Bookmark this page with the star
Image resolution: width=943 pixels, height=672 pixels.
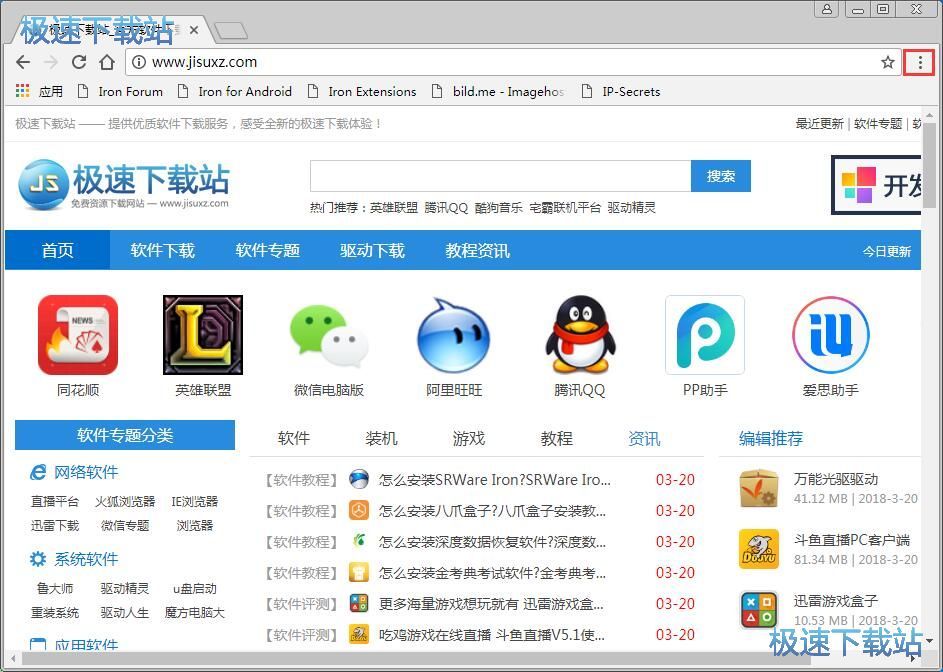coord(888,62)
